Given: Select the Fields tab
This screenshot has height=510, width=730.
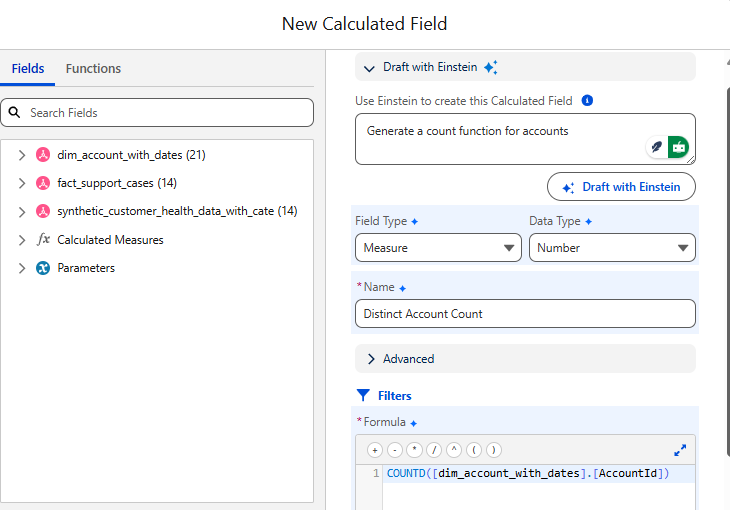Looking at the screenshot, I should pos(28,69).
